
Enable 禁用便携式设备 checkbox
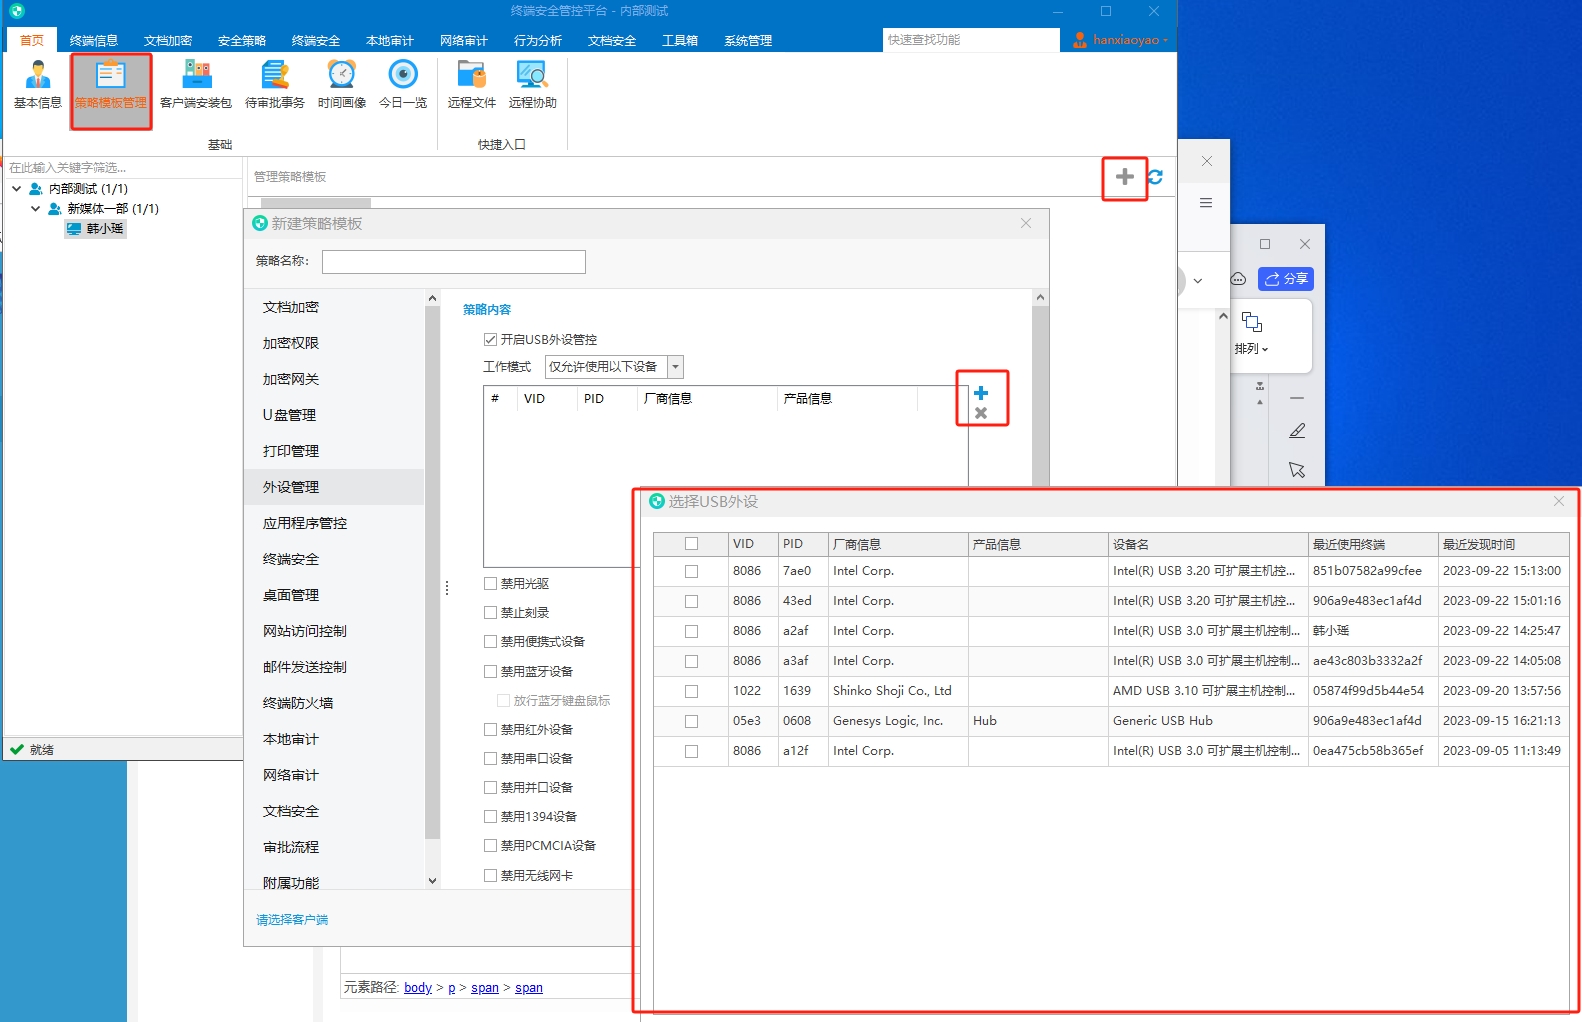(x=490, y=642)
